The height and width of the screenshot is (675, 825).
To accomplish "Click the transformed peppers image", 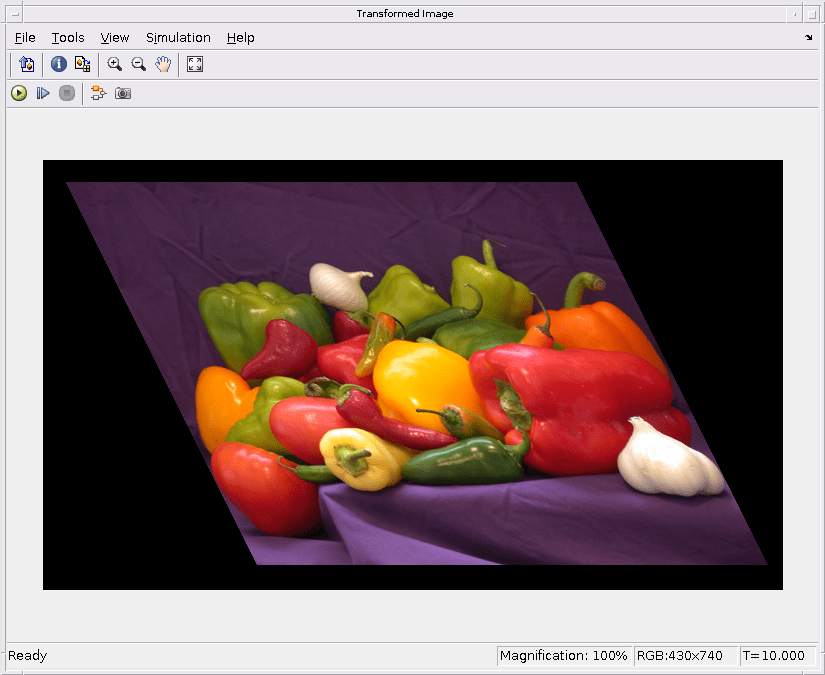I will (412, 375).
